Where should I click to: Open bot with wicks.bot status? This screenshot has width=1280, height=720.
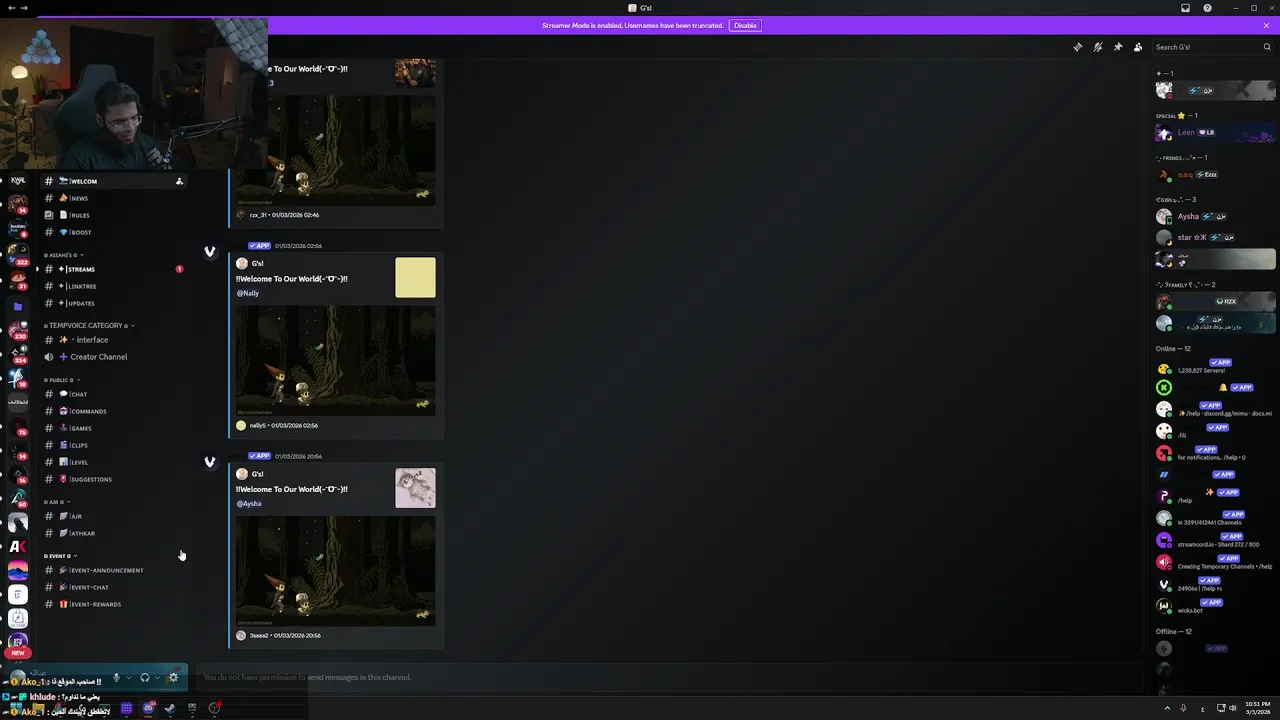[1215, 606]
